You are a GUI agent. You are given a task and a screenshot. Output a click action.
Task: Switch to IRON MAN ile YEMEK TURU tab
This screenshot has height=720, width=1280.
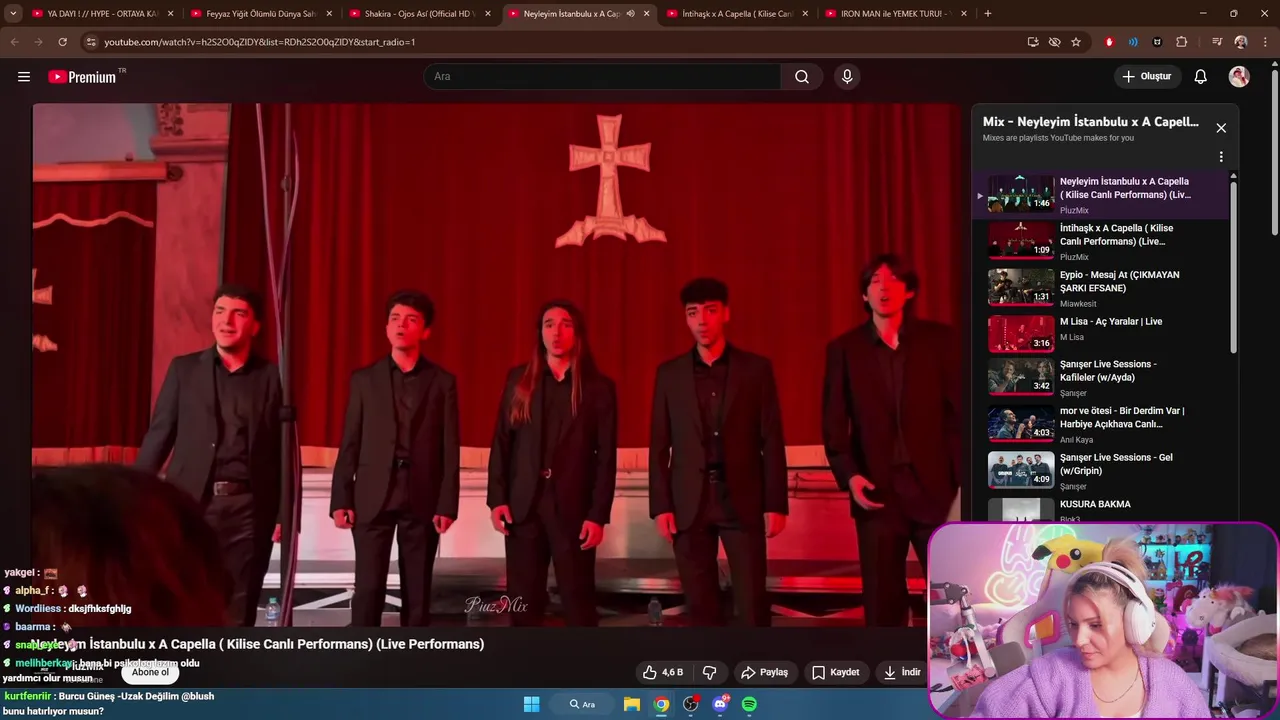895,13
